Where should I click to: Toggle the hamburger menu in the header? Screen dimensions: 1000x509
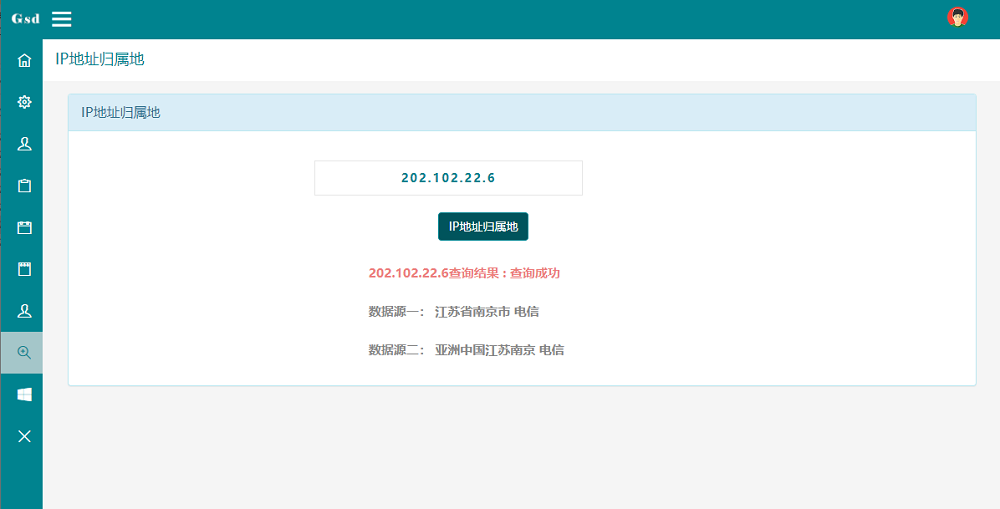point(62,19)
